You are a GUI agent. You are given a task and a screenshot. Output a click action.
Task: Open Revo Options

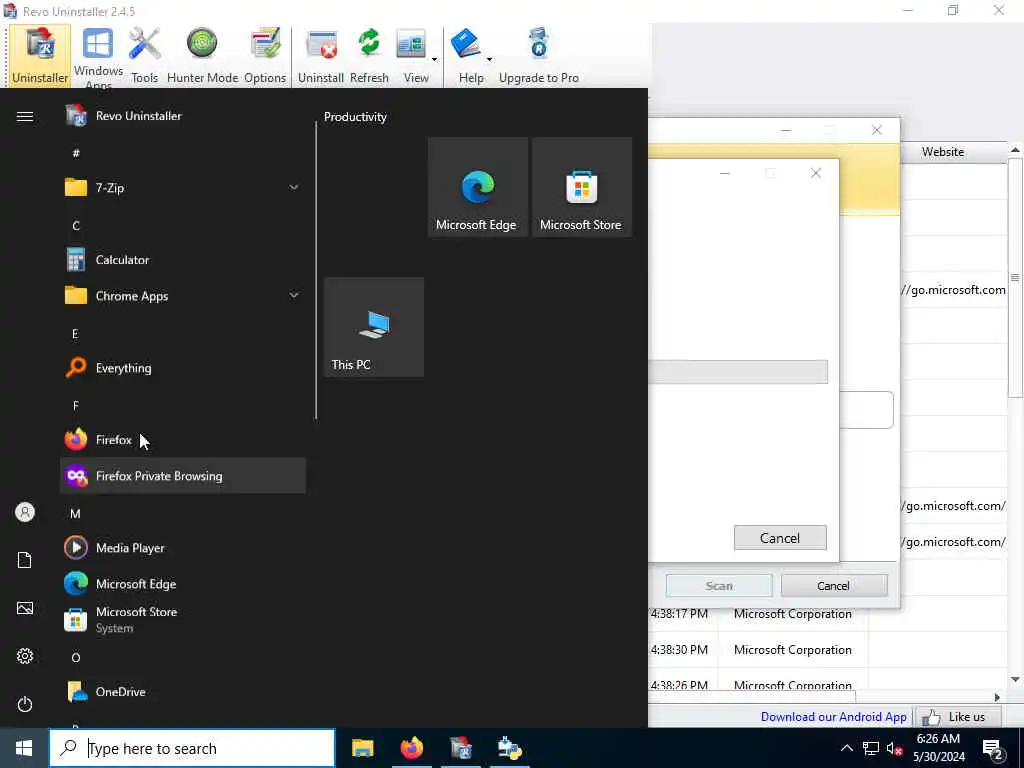tap(265, 56)
